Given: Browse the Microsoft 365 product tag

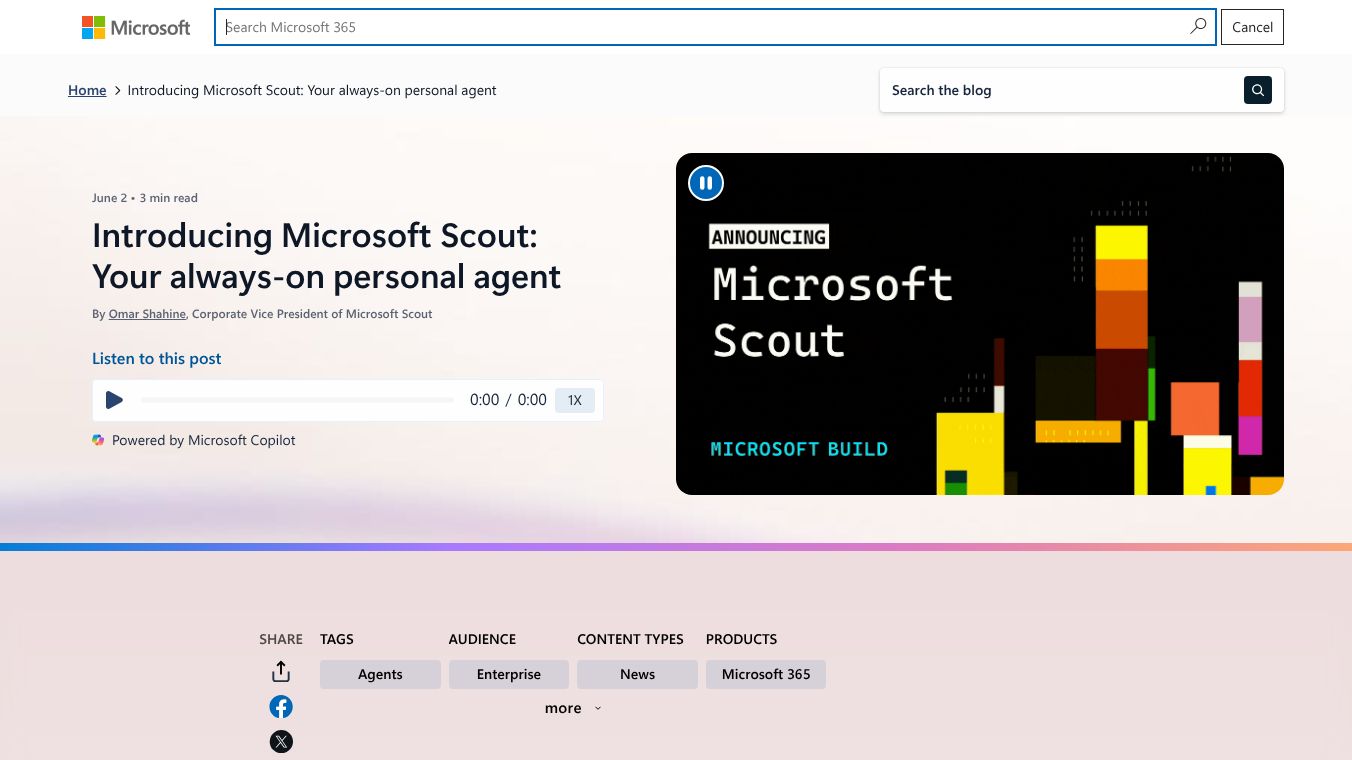Looking at the screenshot, I should coord(766,674).
